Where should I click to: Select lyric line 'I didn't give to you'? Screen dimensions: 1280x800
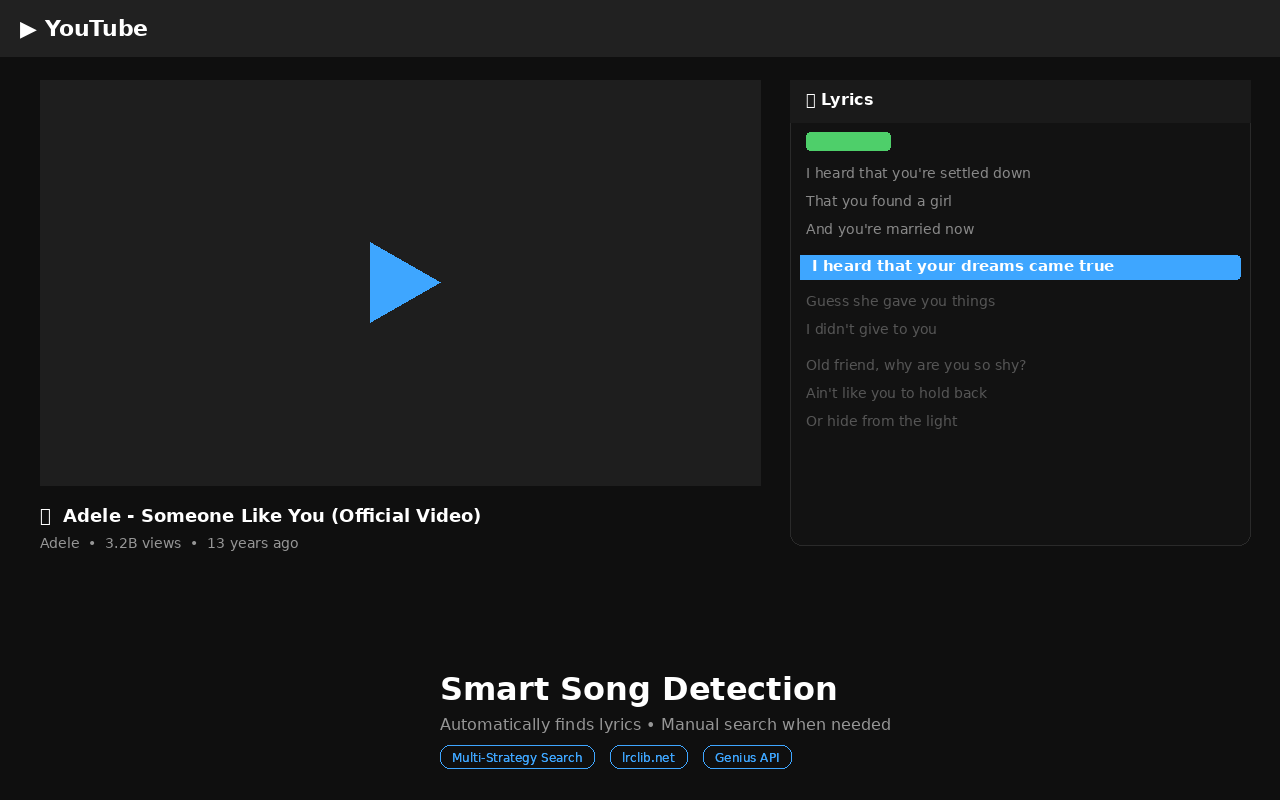(871, 329)
